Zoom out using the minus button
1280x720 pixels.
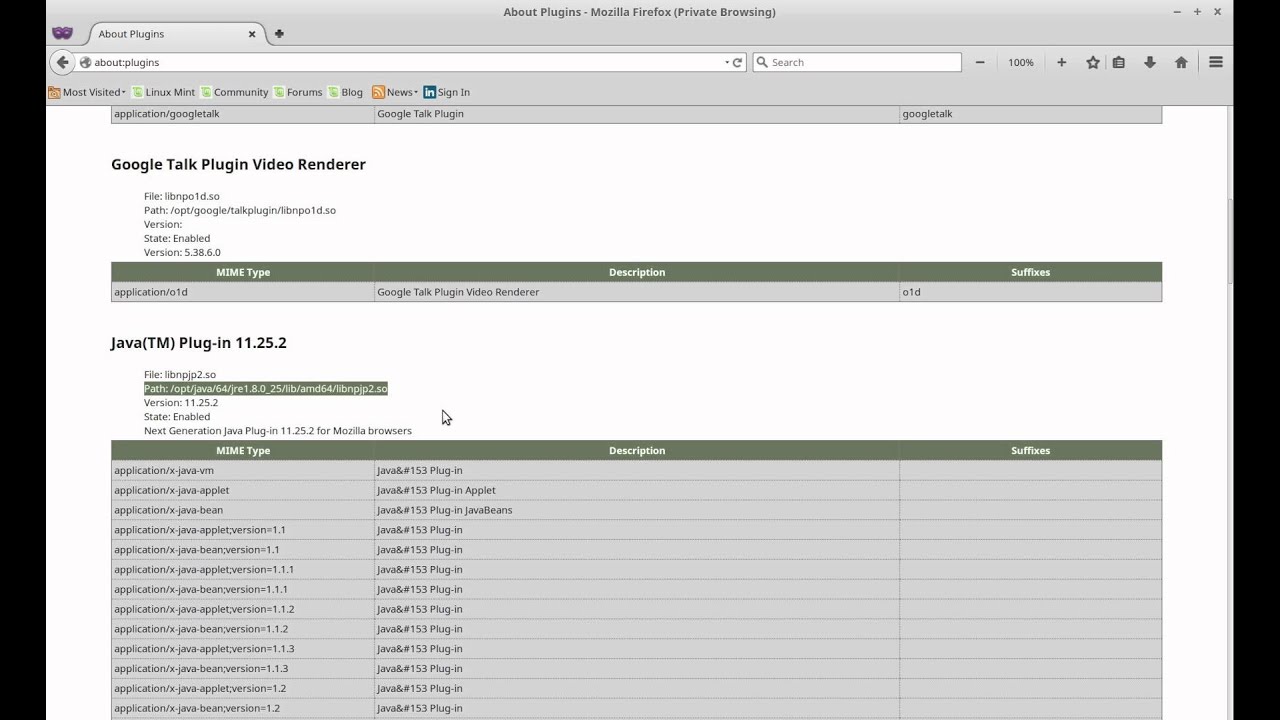click(x=980, y=62)
